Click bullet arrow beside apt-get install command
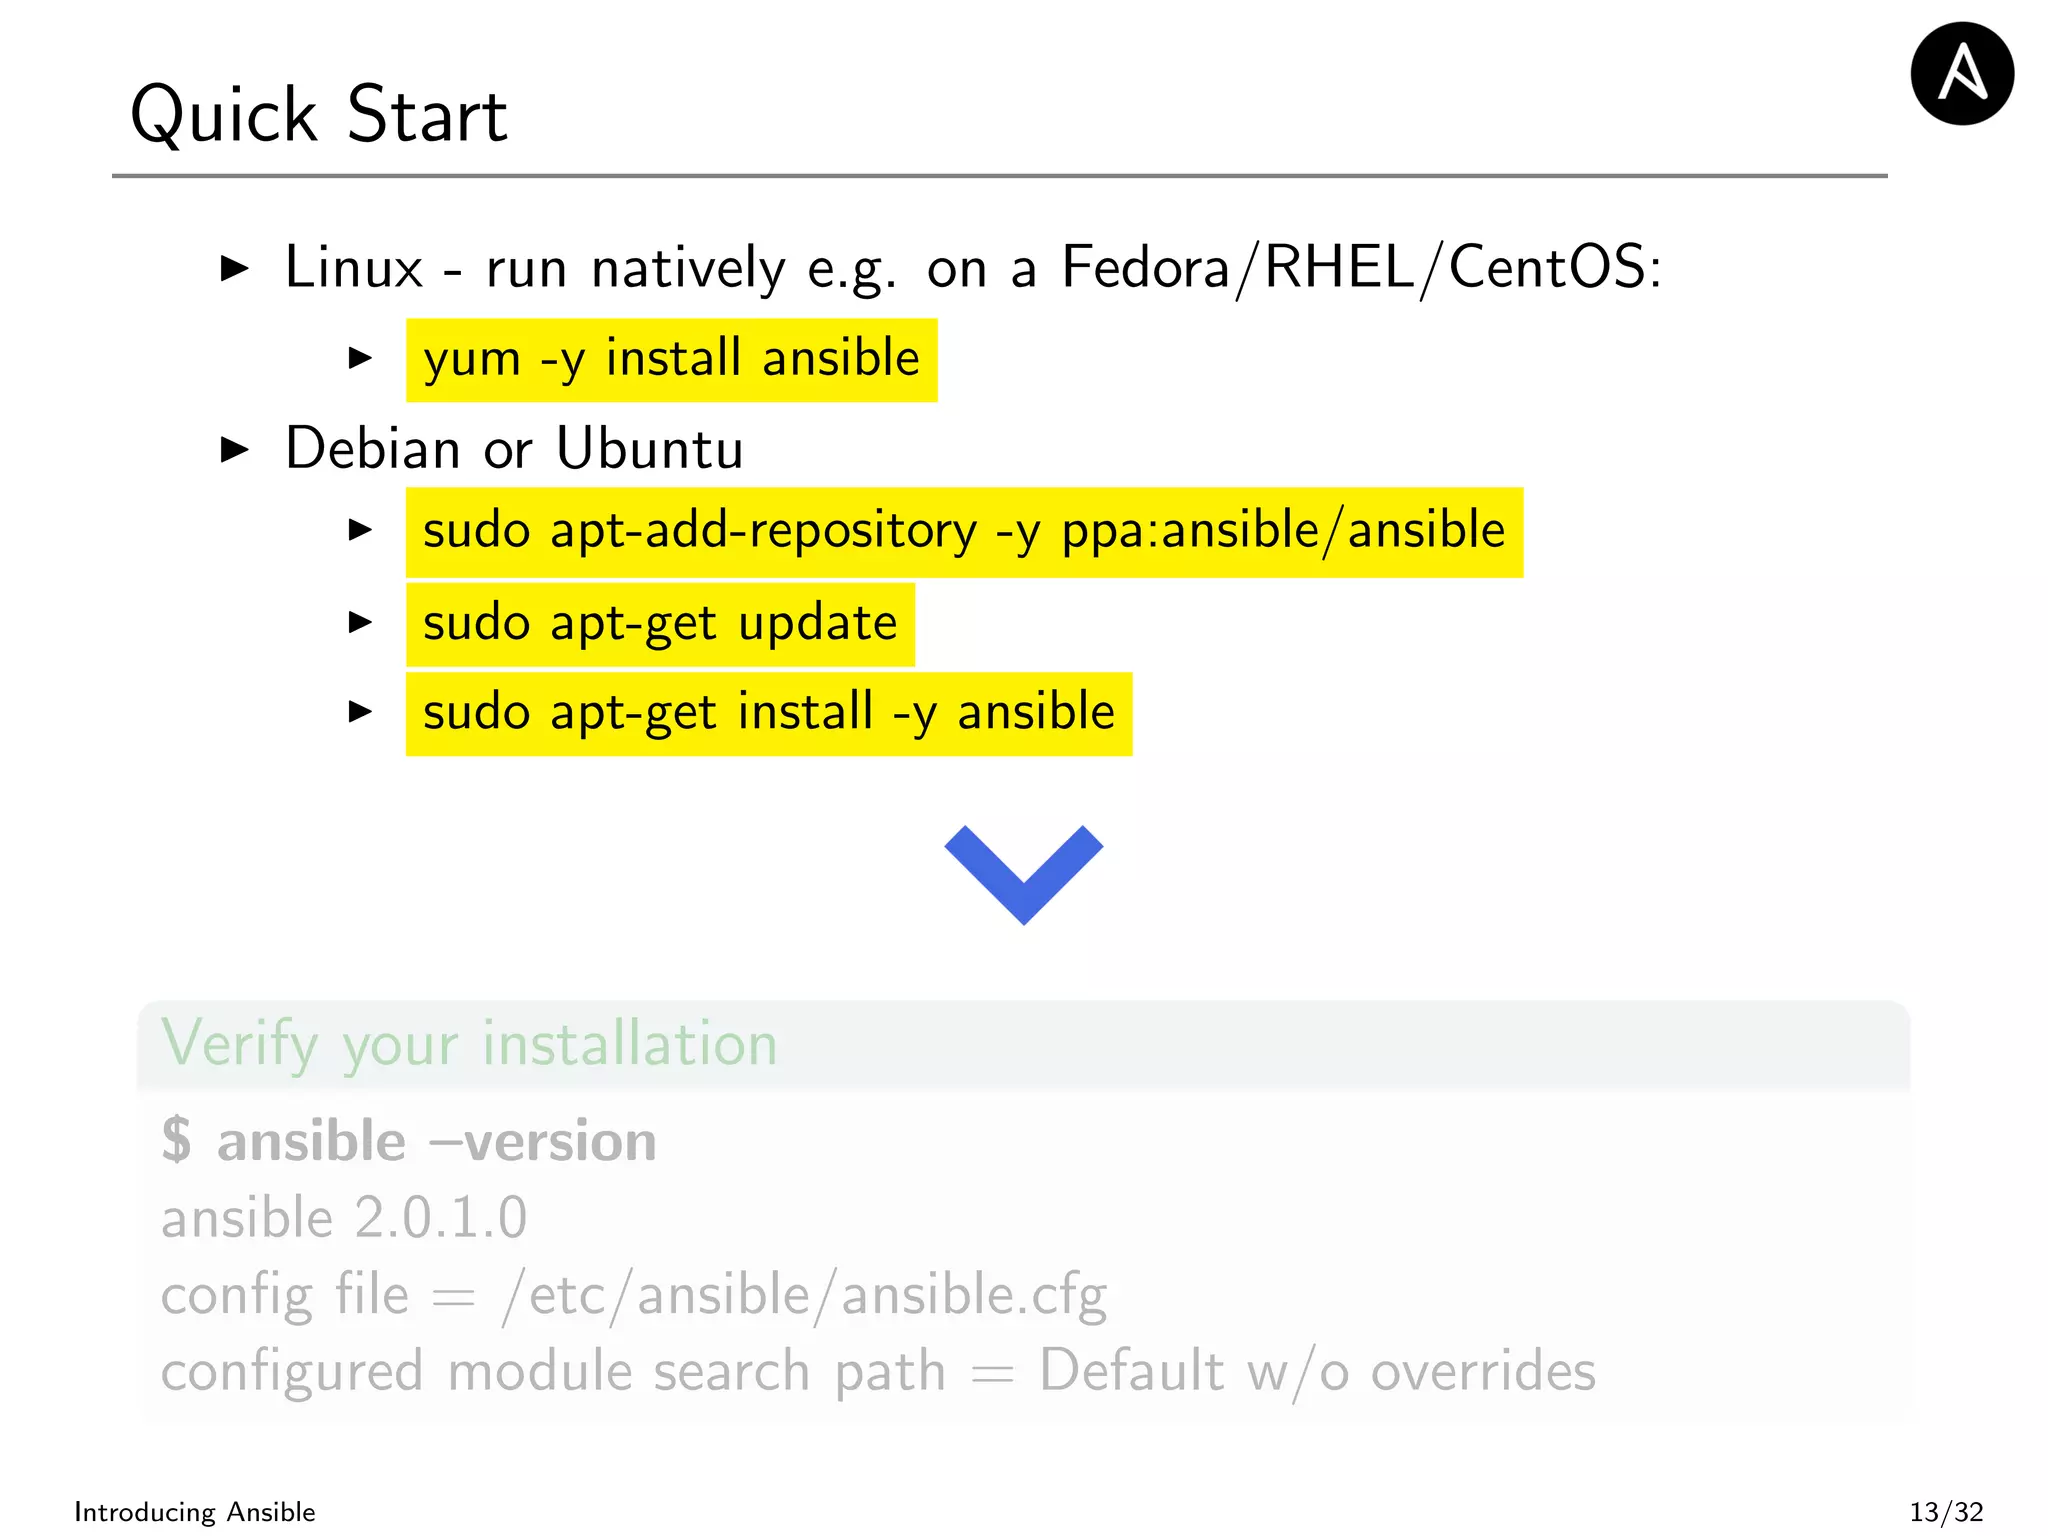 (x=360, y=712)
